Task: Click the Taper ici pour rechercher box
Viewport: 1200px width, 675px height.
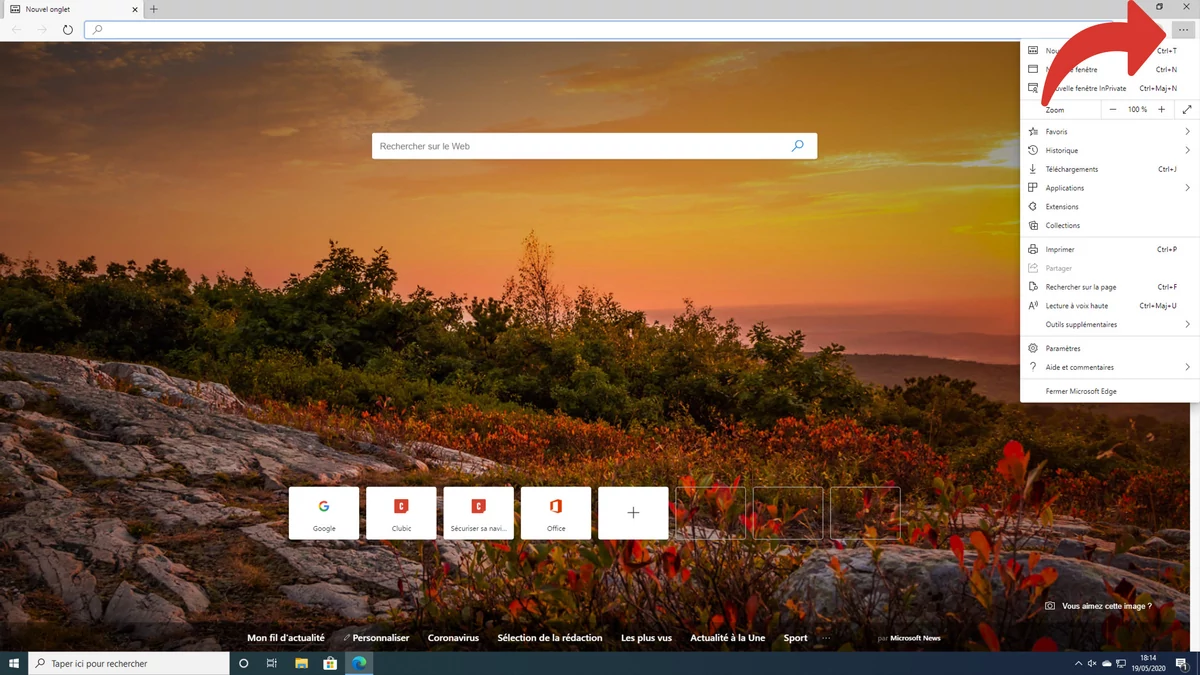Action: tap(129, 663)
